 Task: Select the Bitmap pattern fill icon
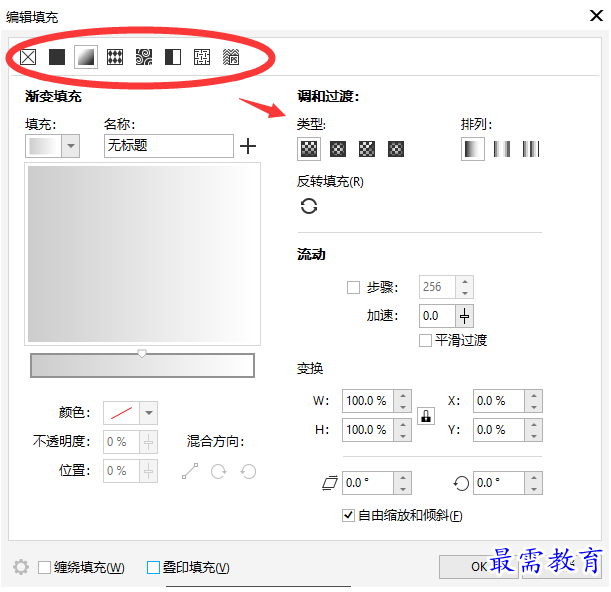pos(144,57)
